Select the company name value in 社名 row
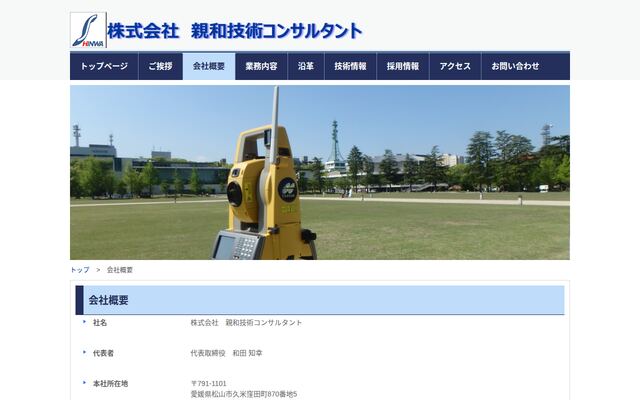The image size is (640, 400). 246,322
